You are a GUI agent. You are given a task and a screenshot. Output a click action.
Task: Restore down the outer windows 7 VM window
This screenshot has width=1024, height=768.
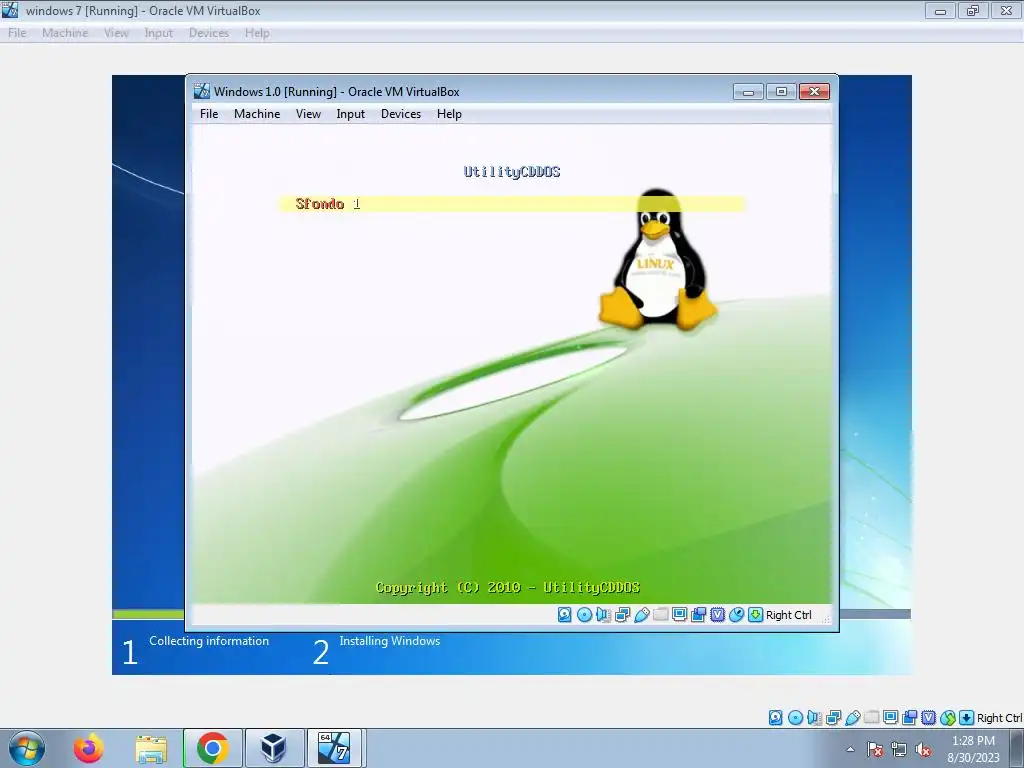[x=973, y=10]
